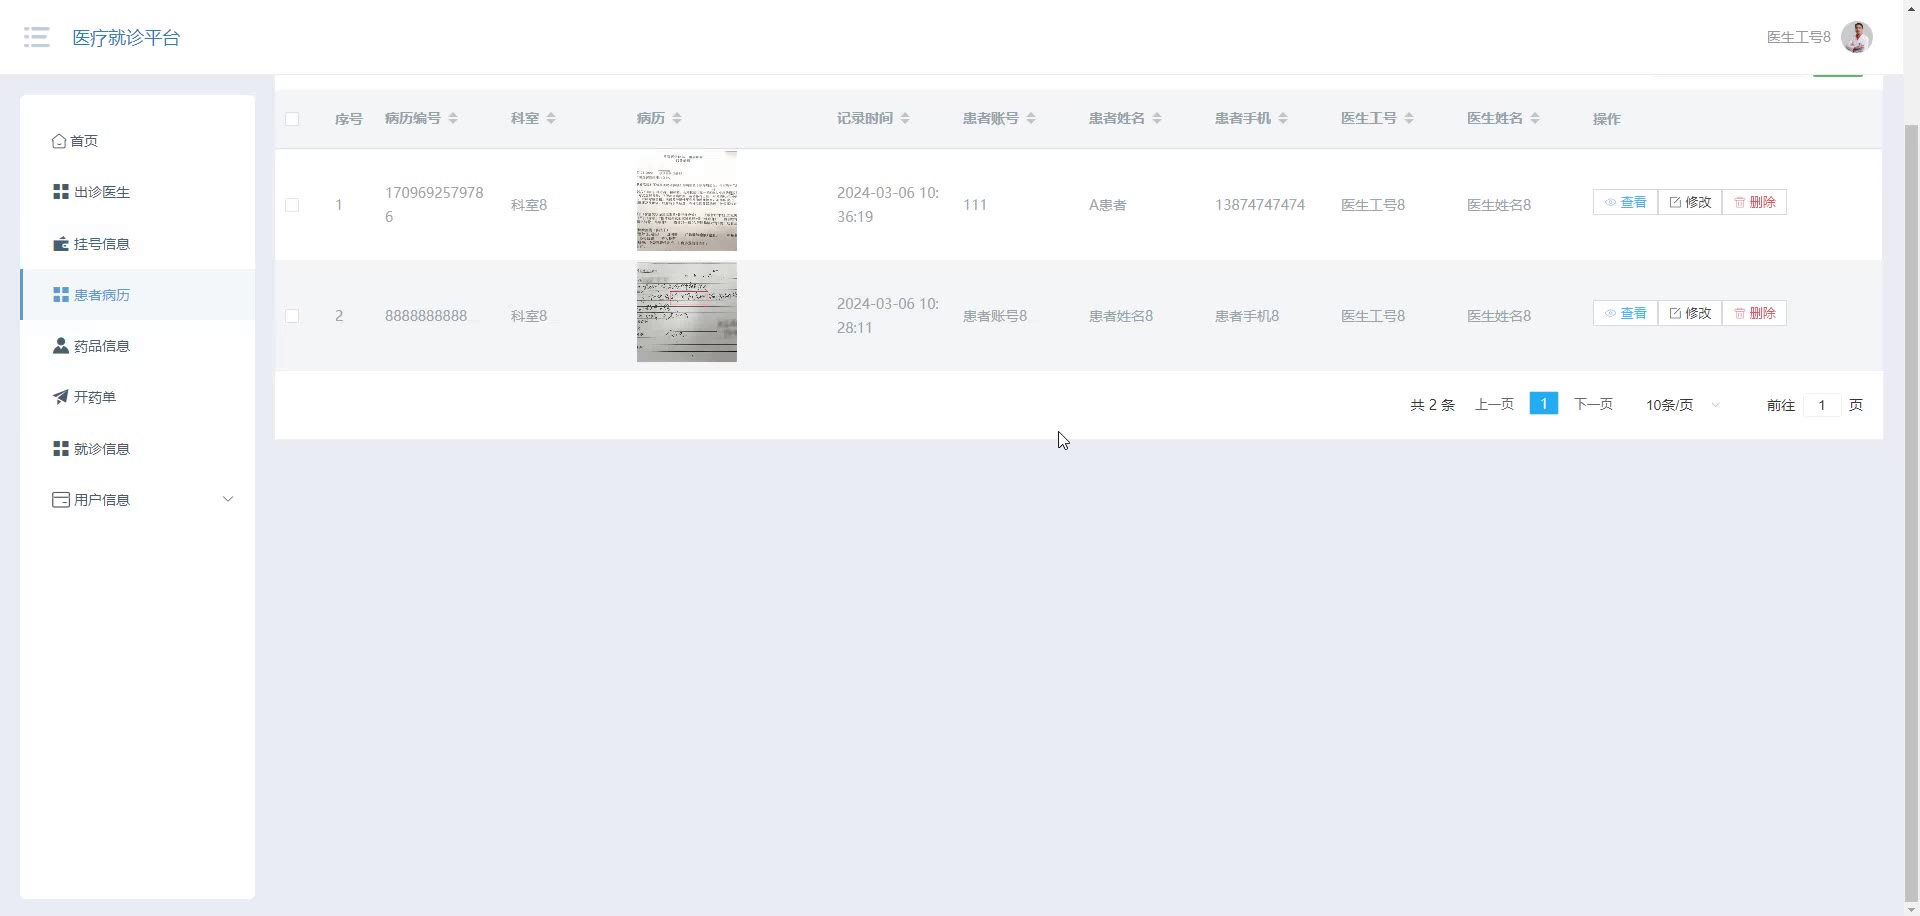1920x916 pixels.
Task: Sort by 病历编号 column arrows
Action: tap(453, 118)
